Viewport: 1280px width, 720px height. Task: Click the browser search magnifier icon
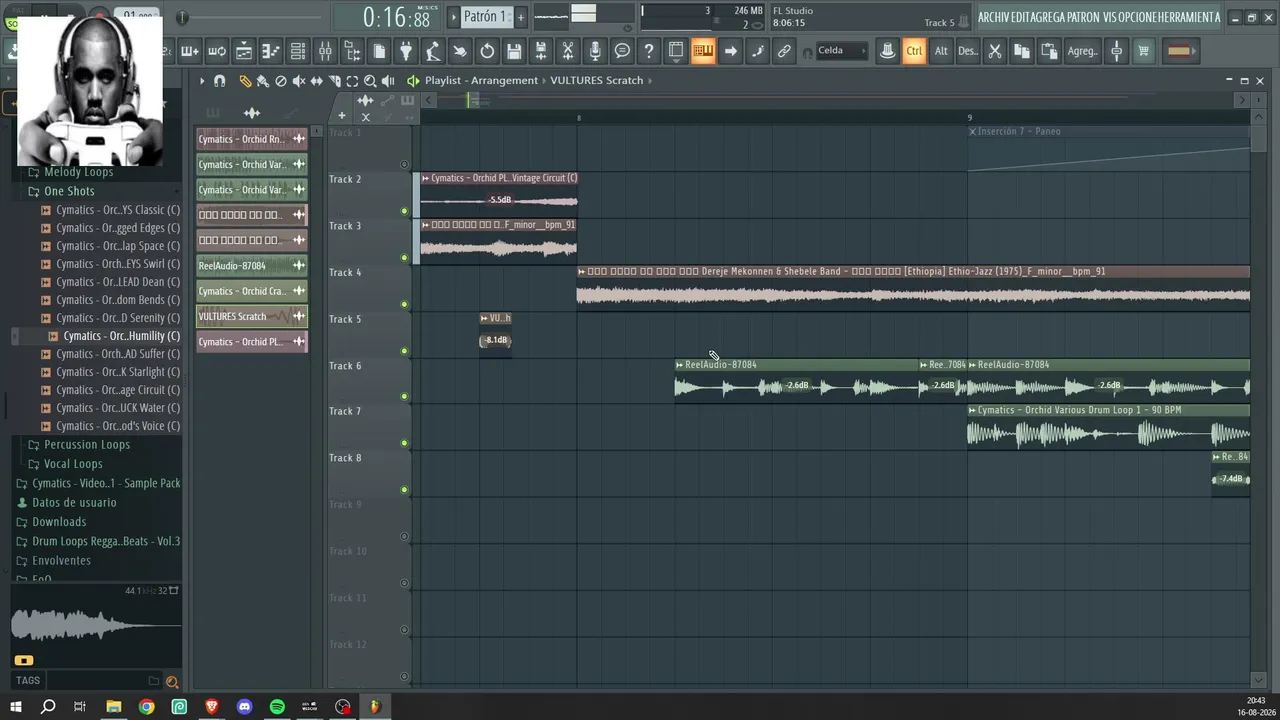point(172,682)
